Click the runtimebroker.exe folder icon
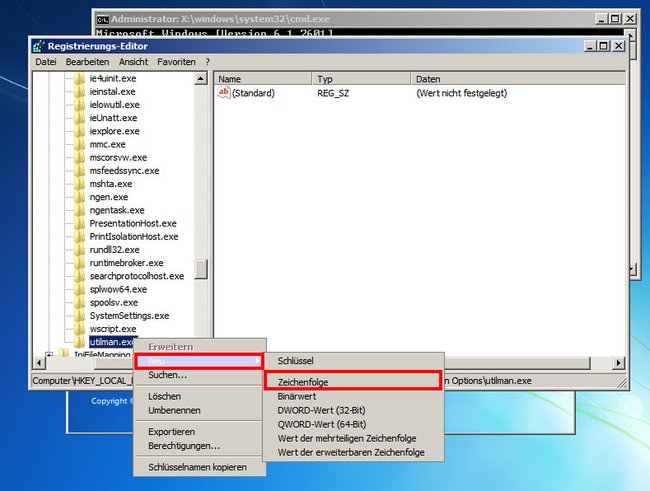Screen dimensions: 650x491 (x=80, y=263)
